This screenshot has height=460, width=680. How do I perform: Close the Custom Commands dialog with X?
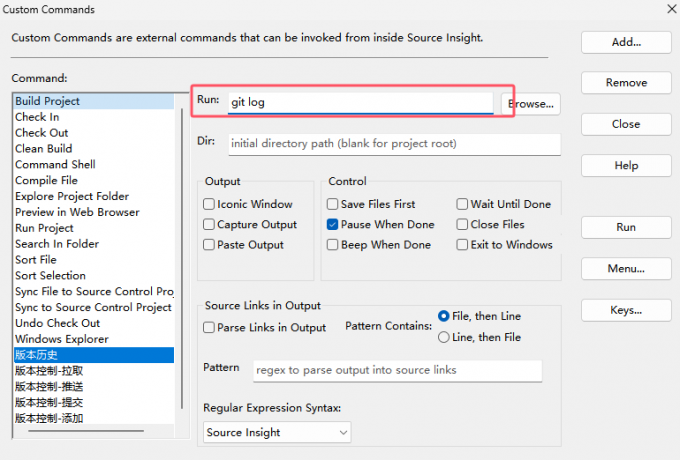click(x=672, y=9)
